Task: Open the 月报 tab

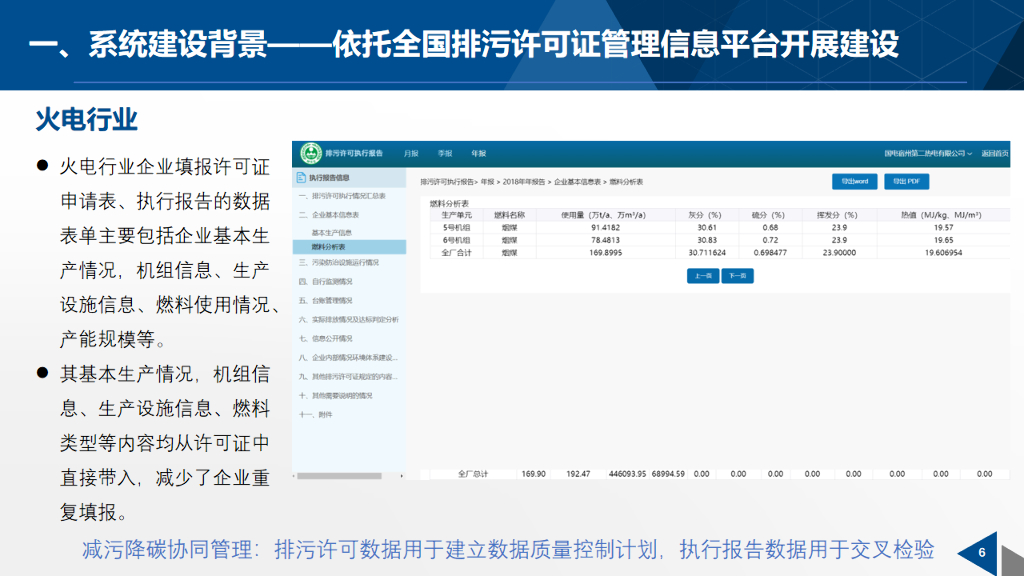Action: tap(411, 153)
